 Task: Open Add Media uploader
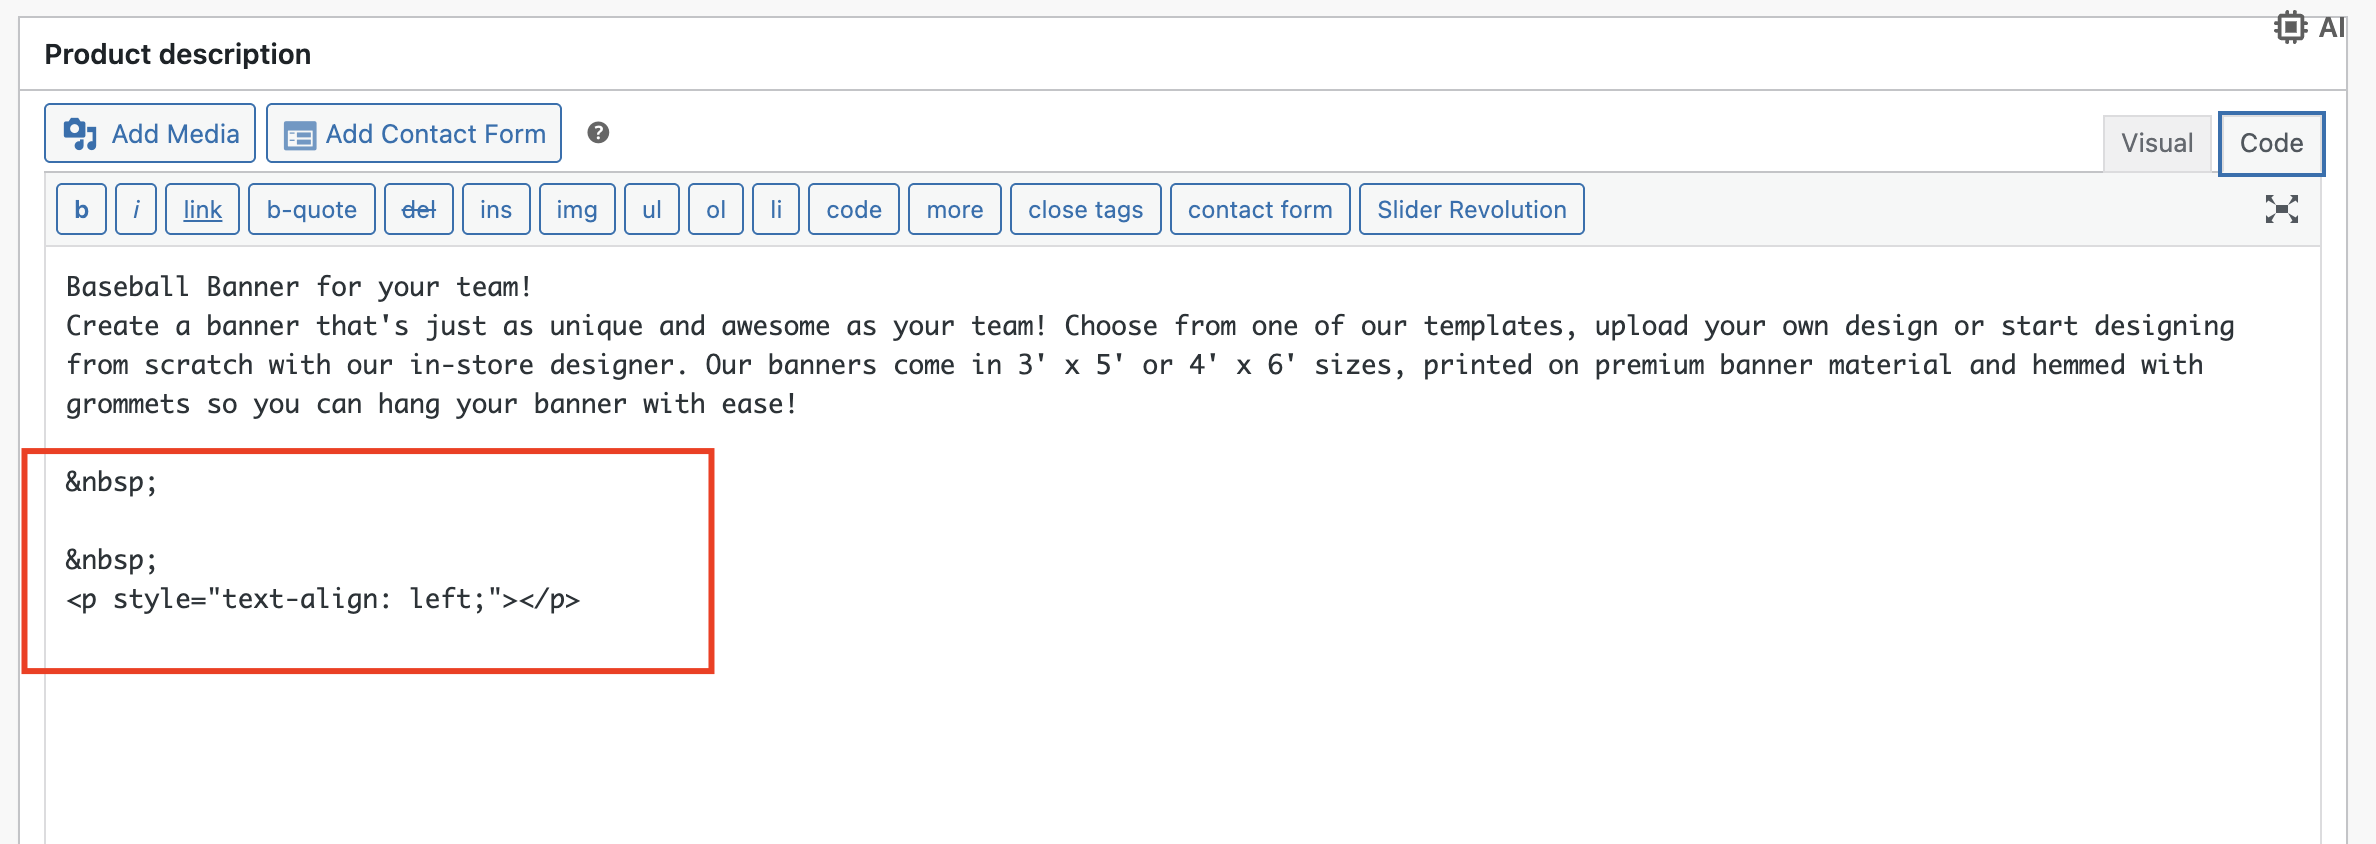click(x=150, y=133)
